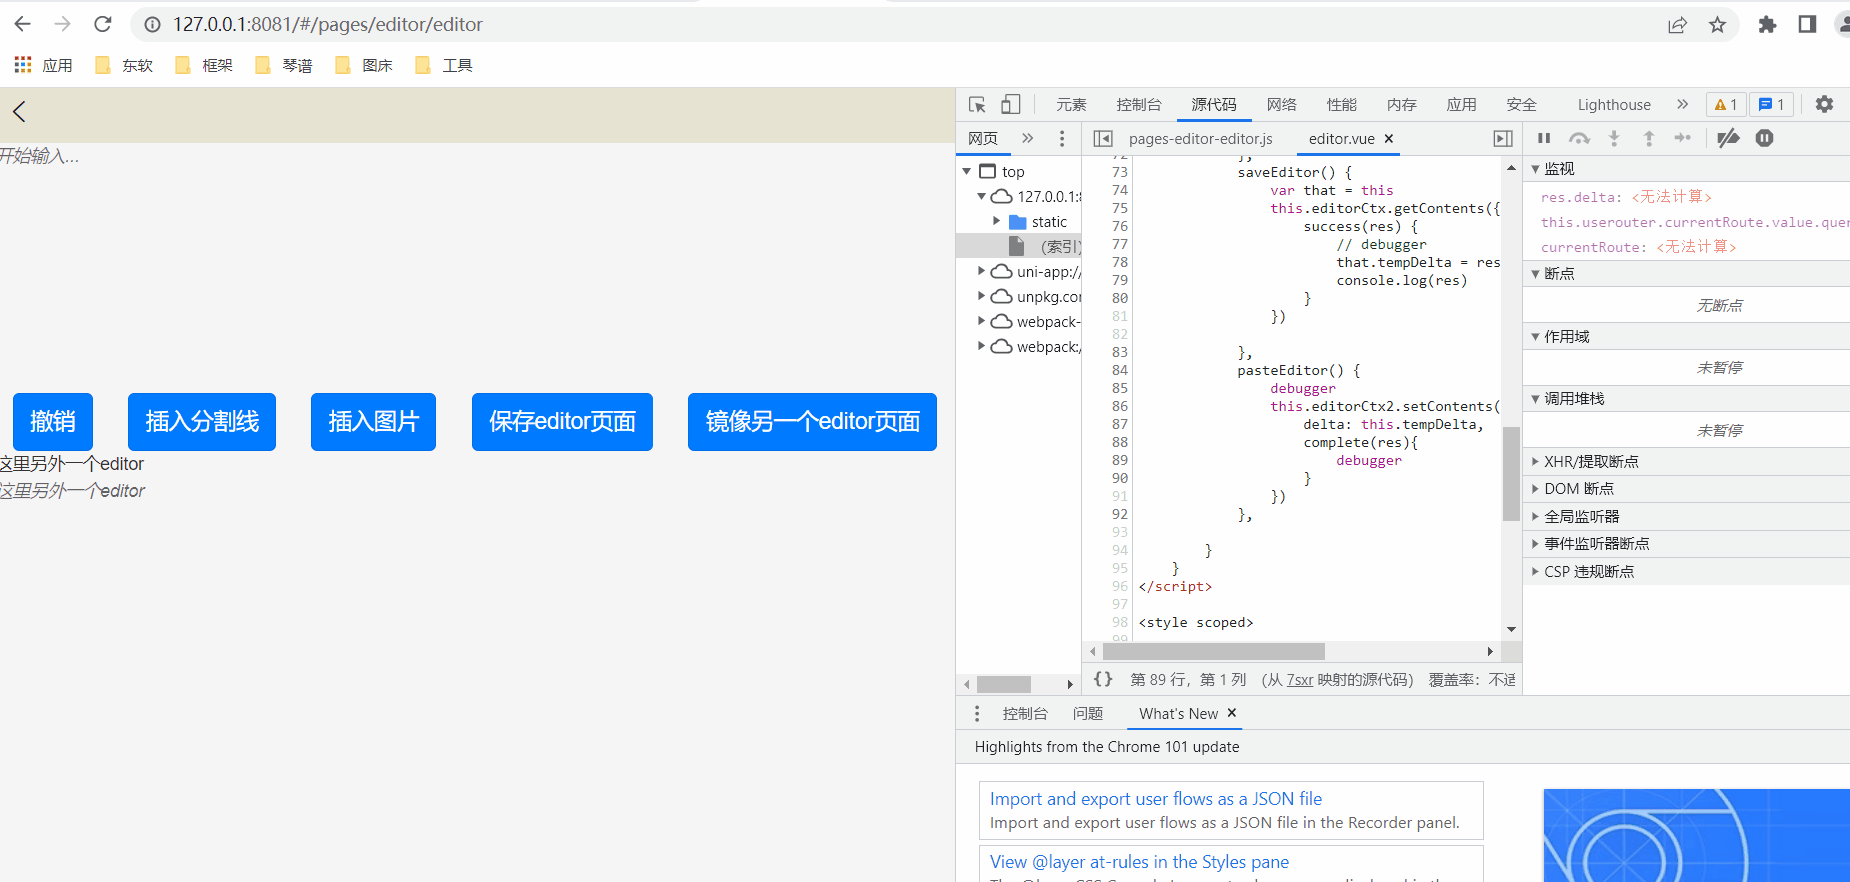
Task: Bookmark this page with star icon
Action: (x=1717, y=25)
